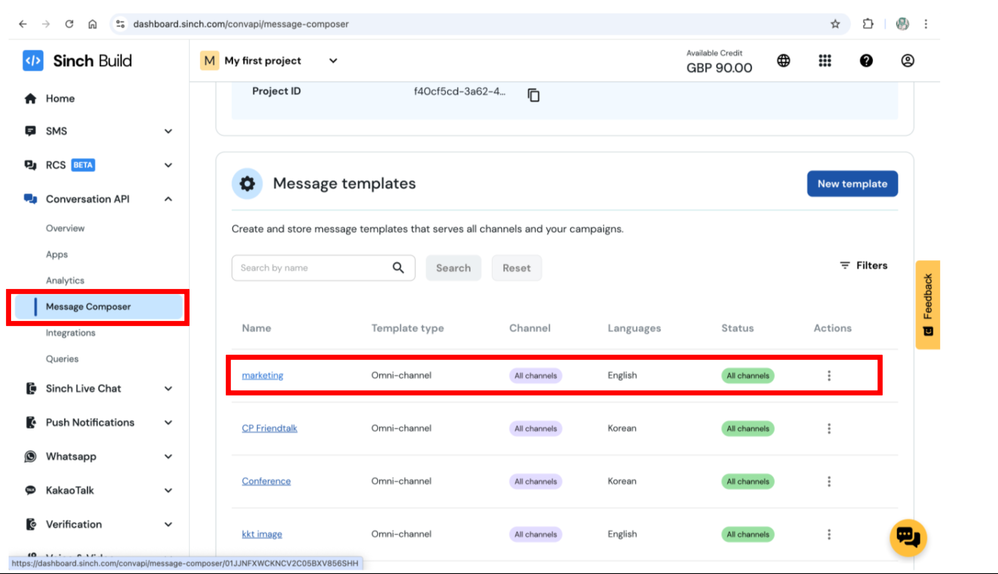Open the user account profile icon
The image size is (998, 574).
907,61
